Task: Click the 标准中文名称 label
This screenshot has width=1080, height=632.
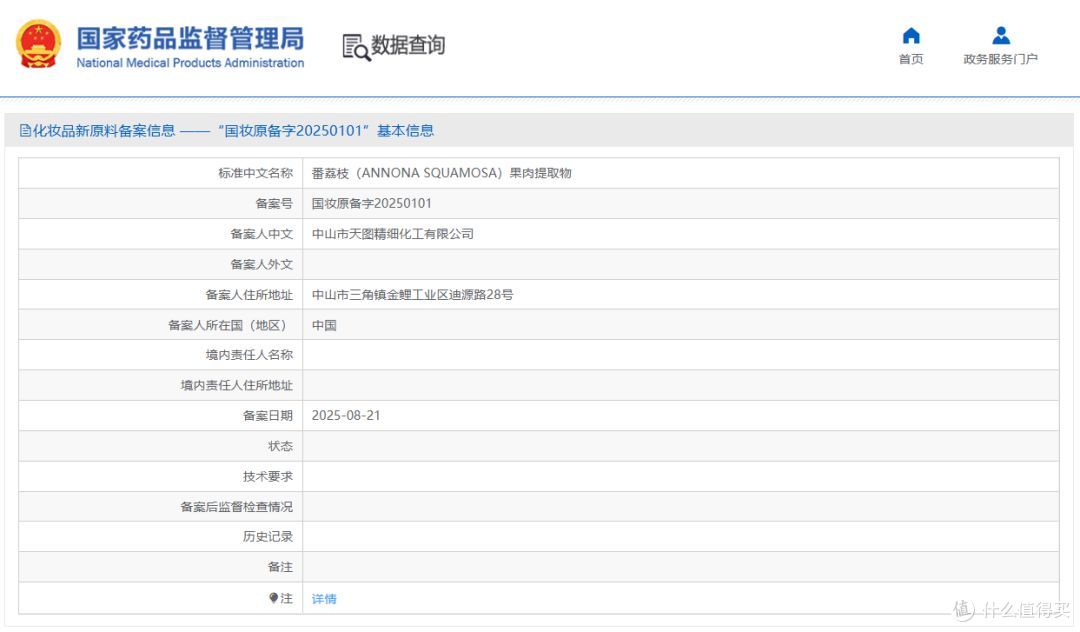Action: point(256,173)
